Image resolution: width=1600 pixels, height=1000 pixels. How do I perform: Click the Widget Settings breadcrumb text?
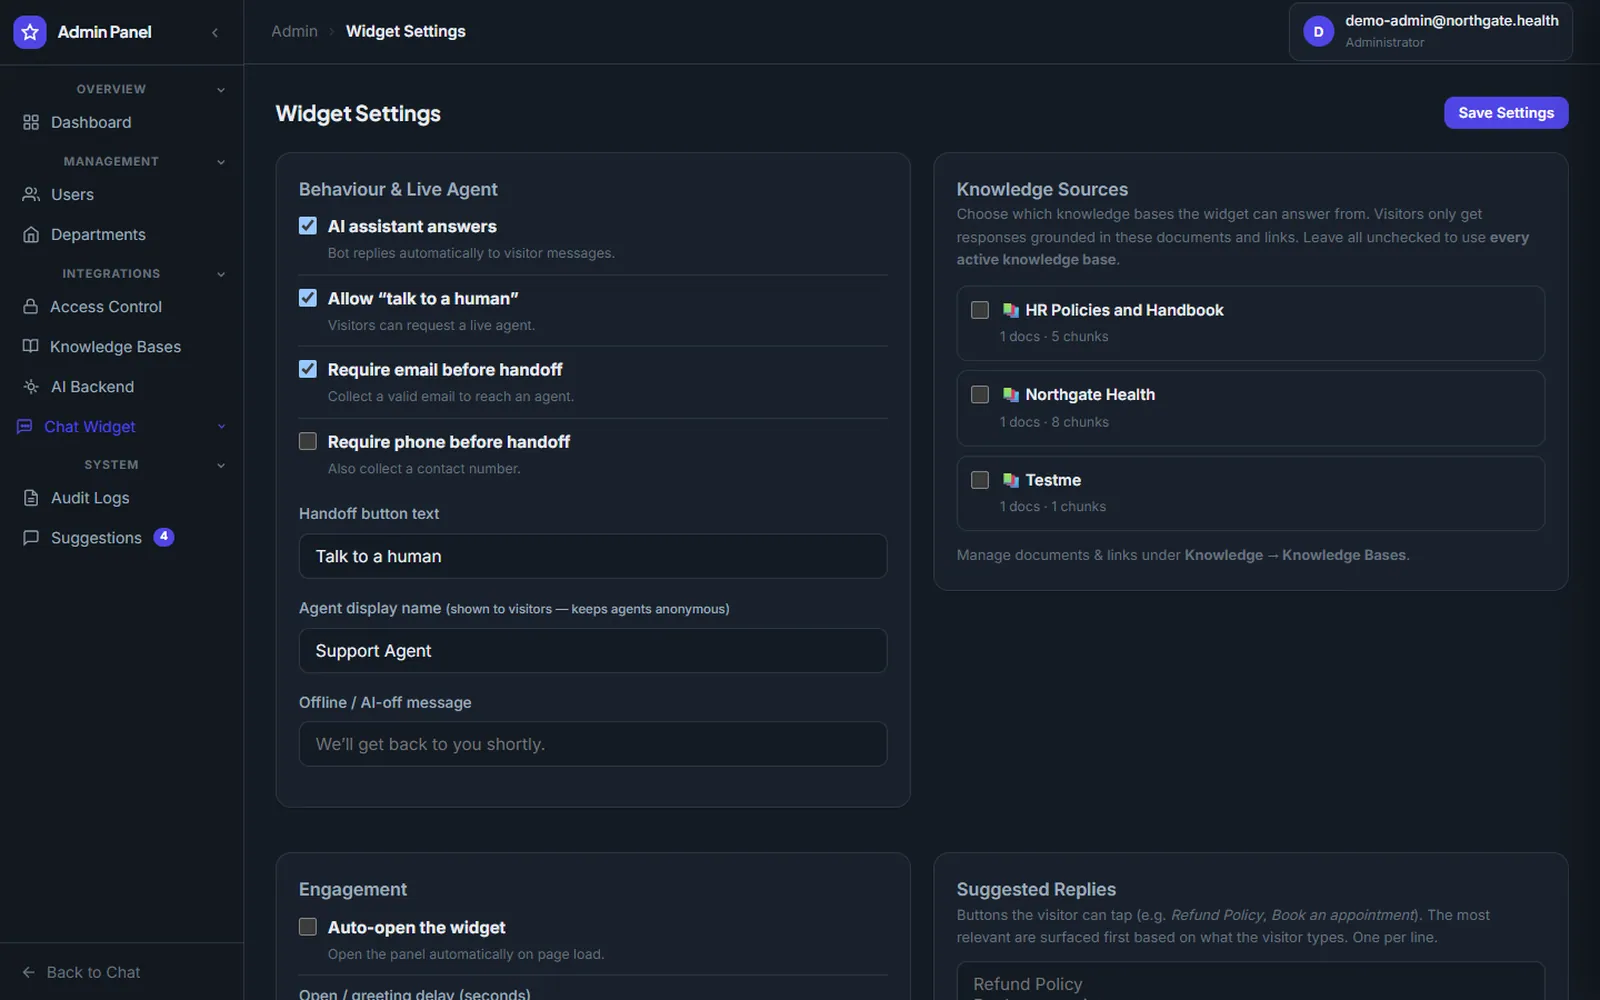(x=406, y=32)
